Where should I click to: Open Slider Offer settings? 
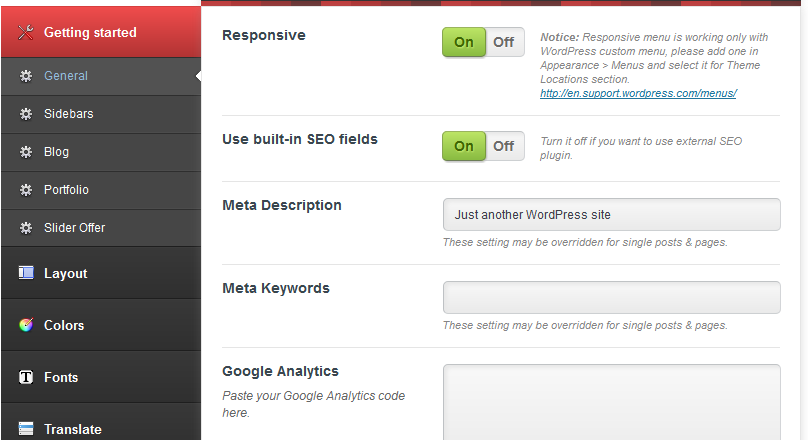(x=101, y=228)
